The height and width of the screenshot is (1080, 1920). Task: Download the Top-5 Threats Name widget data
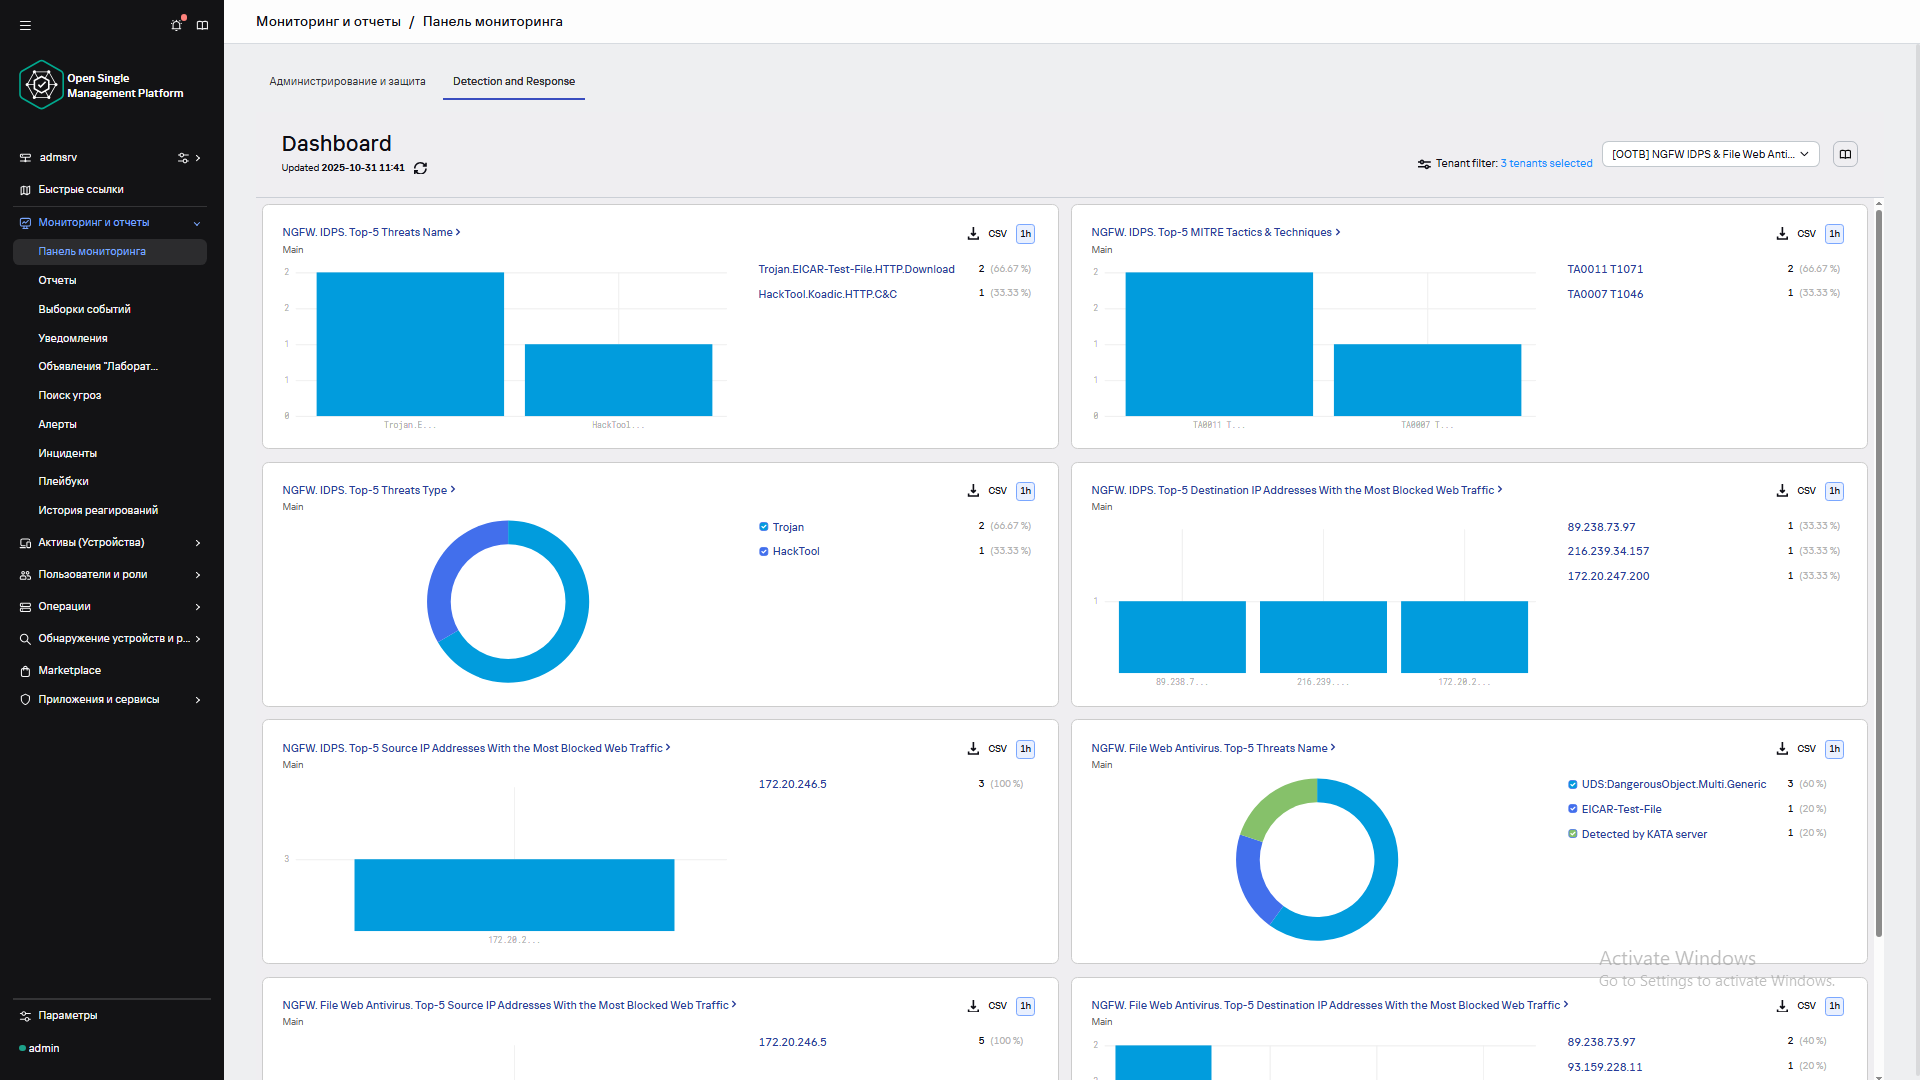click(973, 234)
